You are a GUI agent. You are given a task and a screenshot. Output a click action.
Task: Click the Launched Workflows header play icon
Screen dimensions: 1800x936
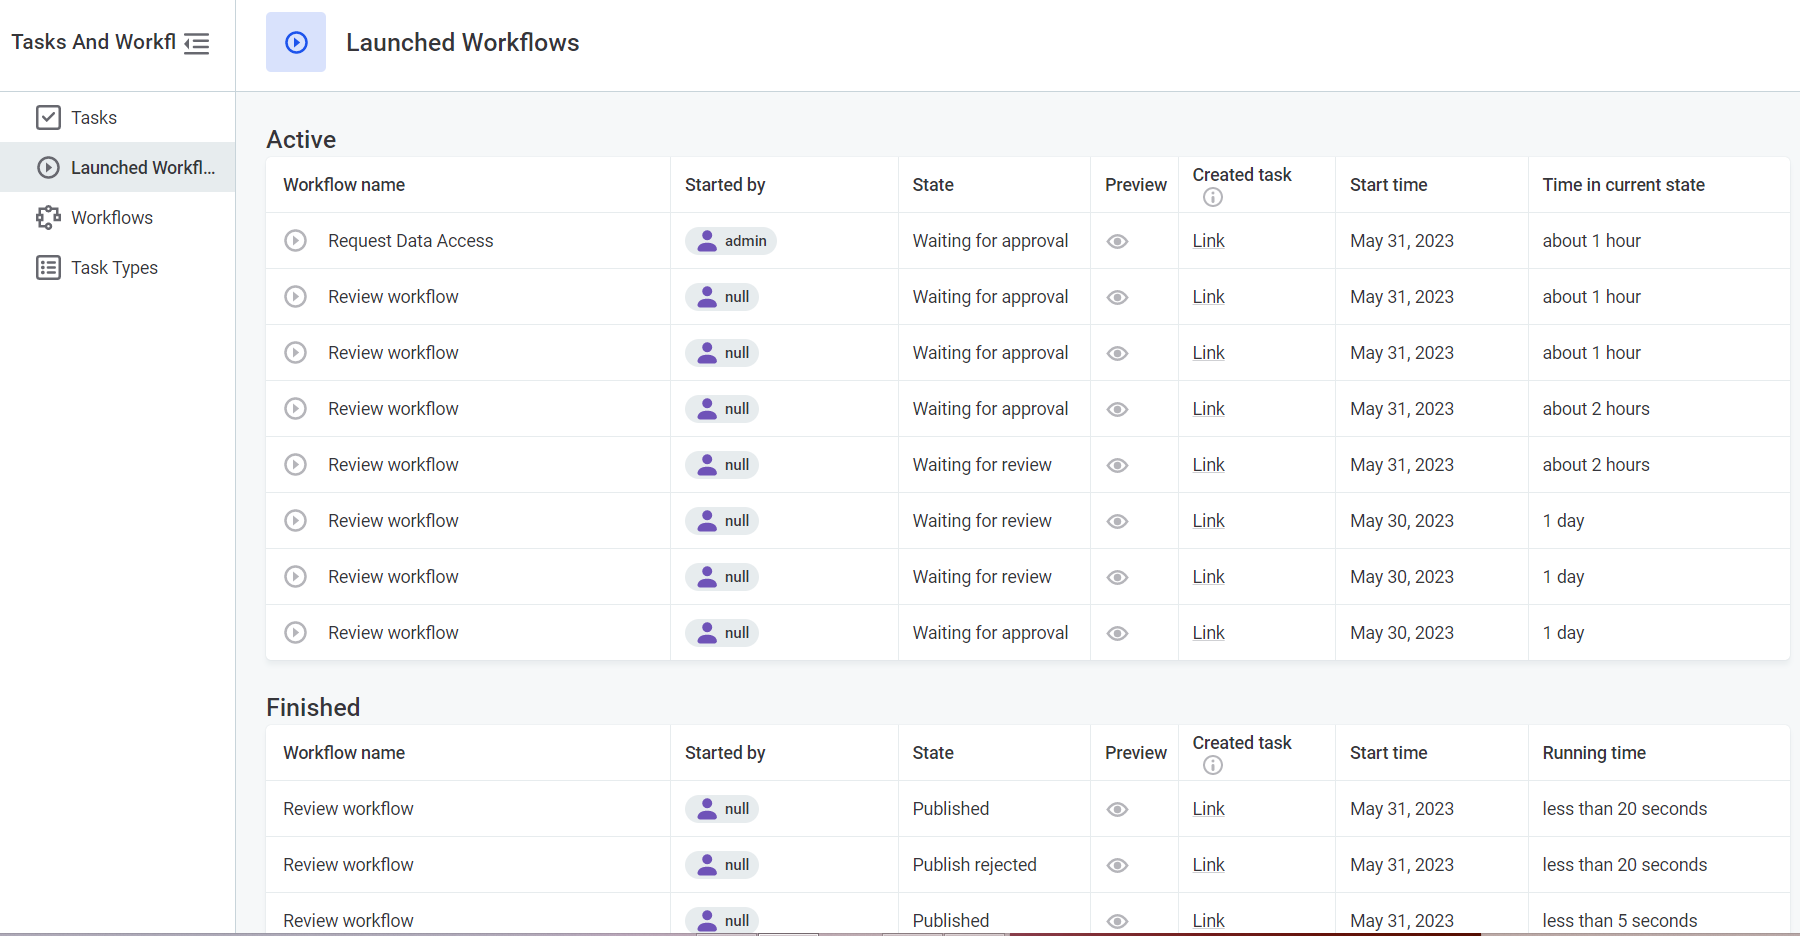(x=296, y=42)
